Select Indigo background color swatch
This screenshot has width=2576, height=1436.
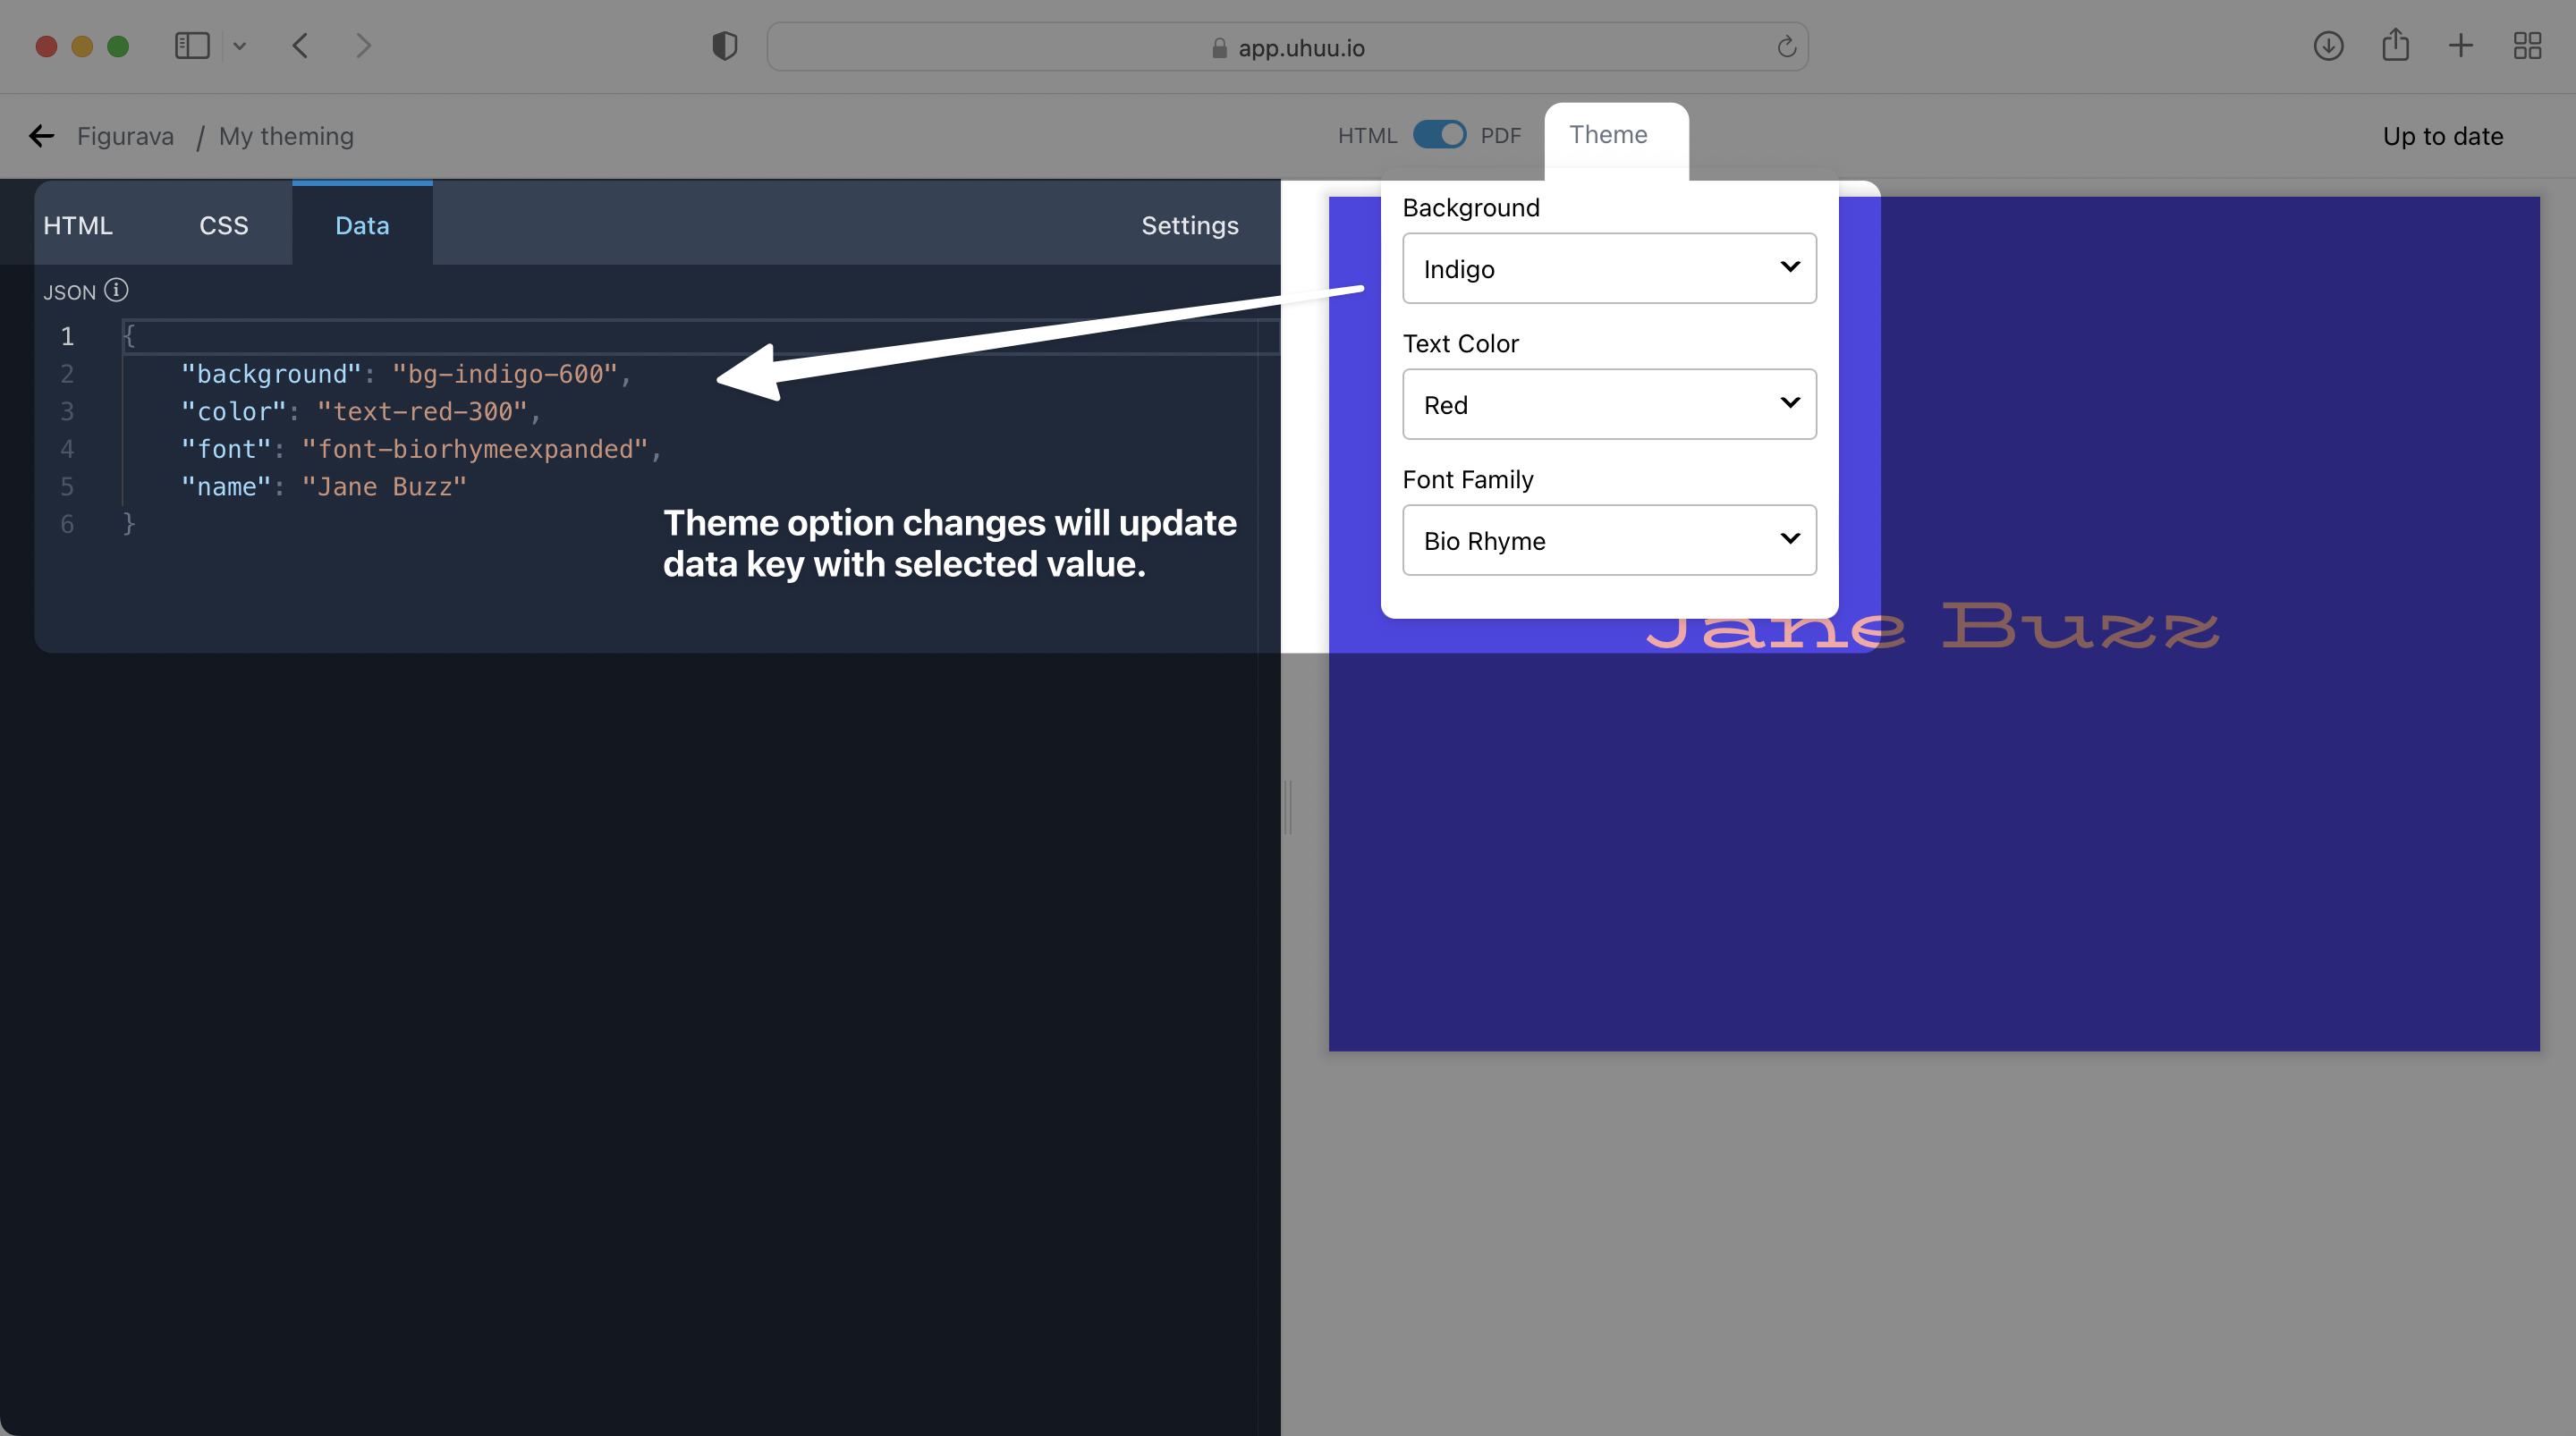(x=1606, y=267)
